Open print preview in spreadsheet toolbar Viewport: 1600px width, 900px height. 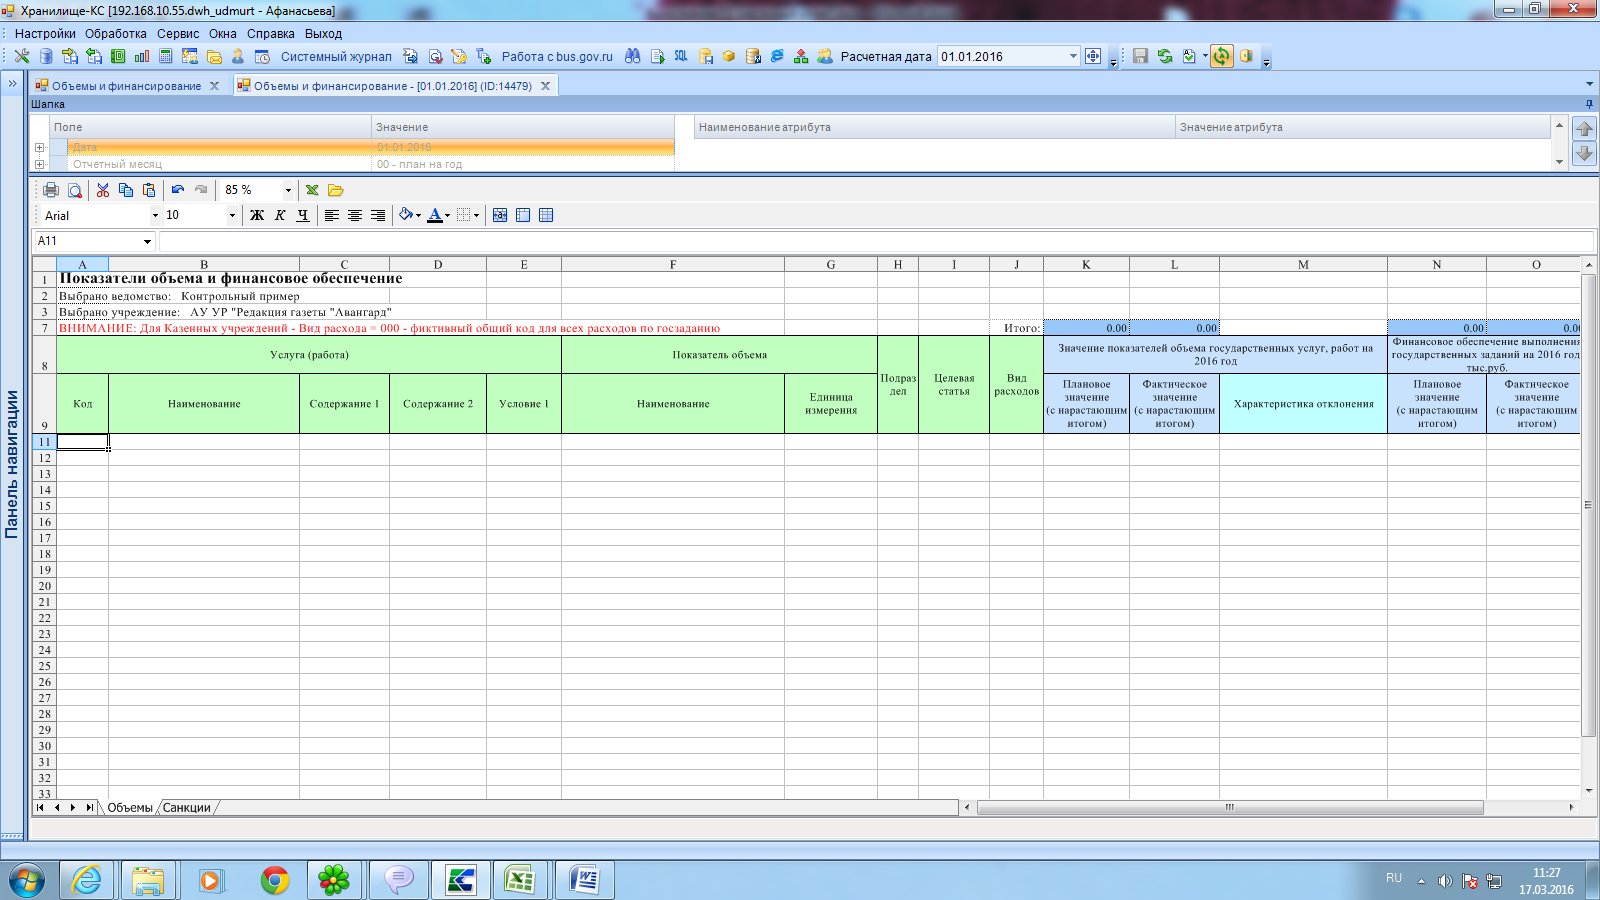point(75,190)
